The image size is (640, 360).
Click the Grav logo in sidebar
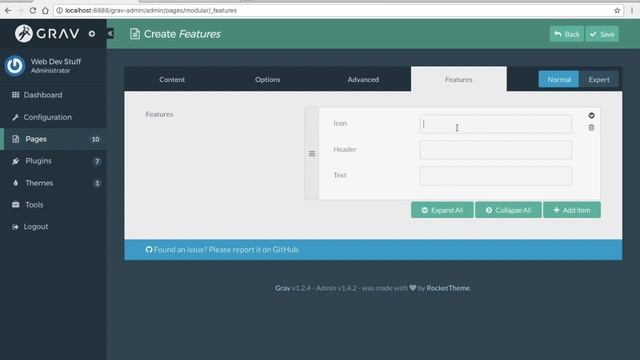(x=47, y=33)
